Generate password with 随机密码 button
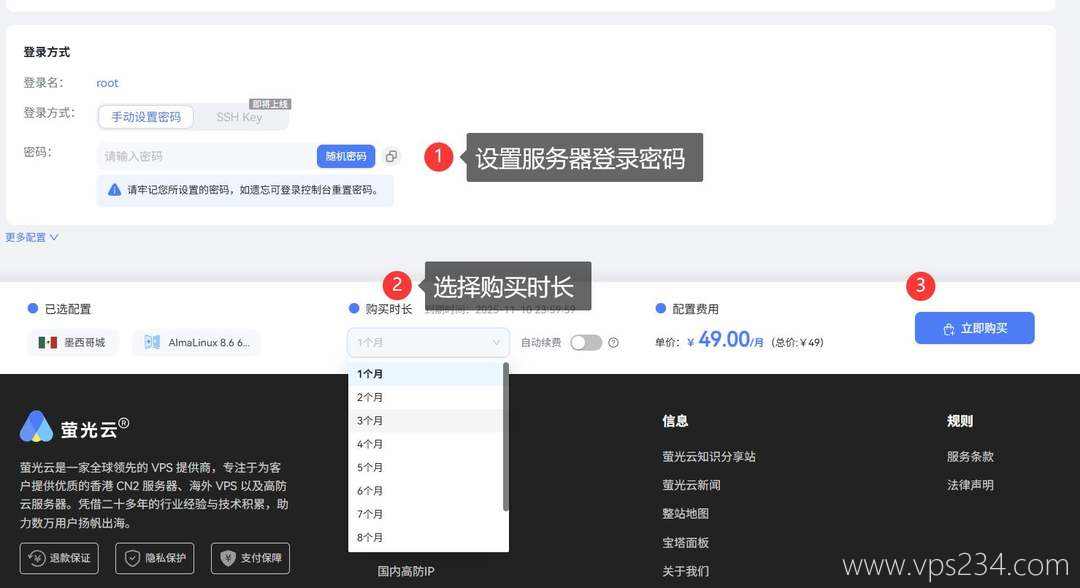Screen dimensions: 1080x588 click(346, 156)
